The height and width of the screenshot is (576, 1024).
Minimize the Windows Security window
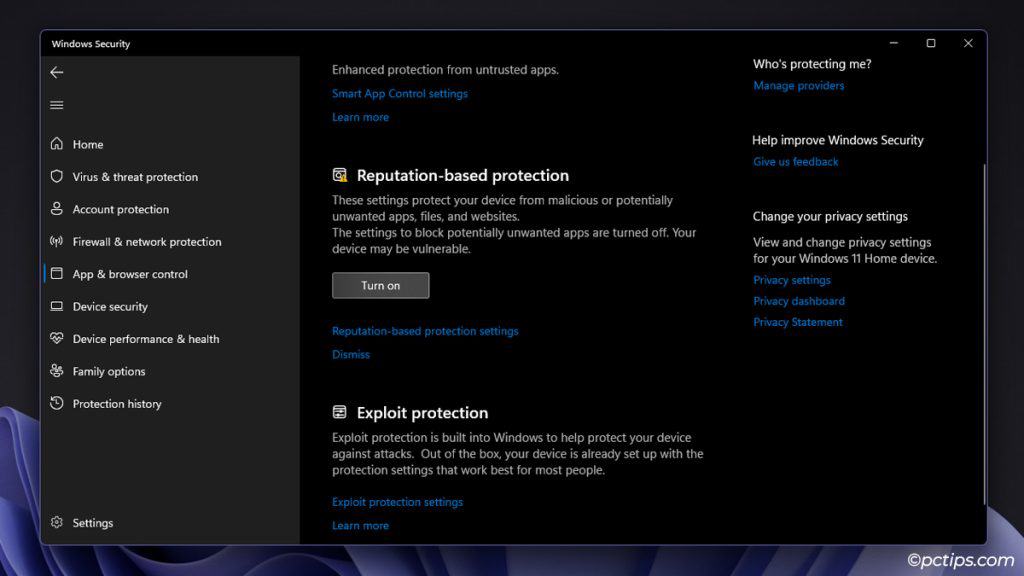pyautogui.click(x=893, y=43)
